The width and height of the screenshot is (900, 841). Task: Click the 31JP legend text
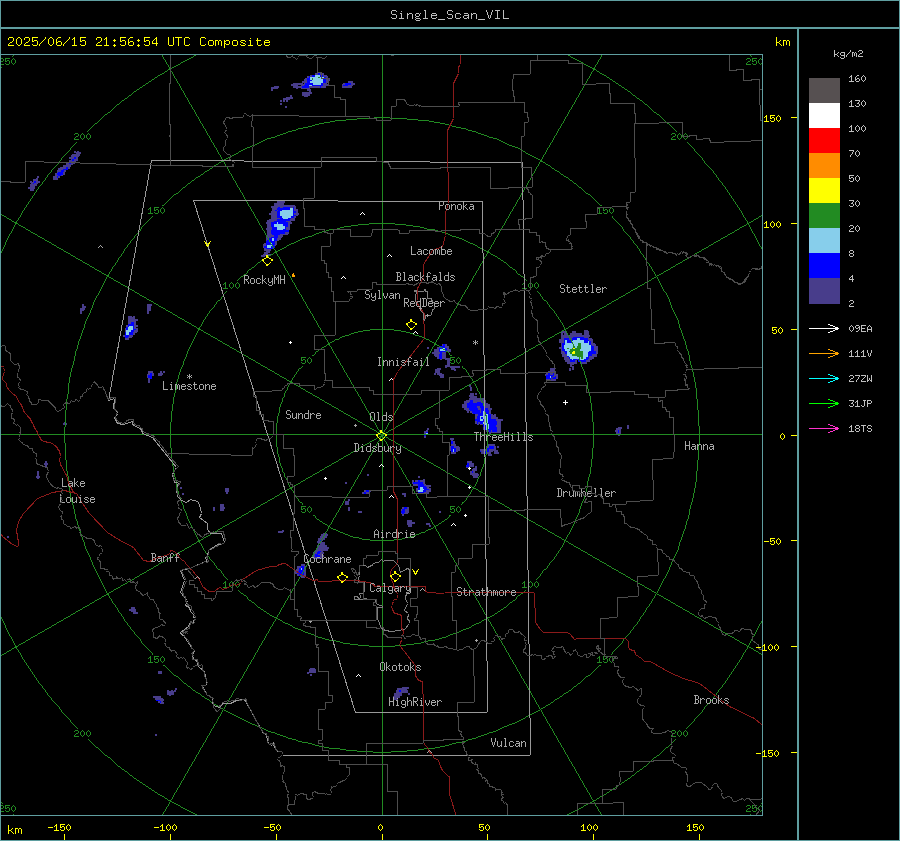pos(860,404)
